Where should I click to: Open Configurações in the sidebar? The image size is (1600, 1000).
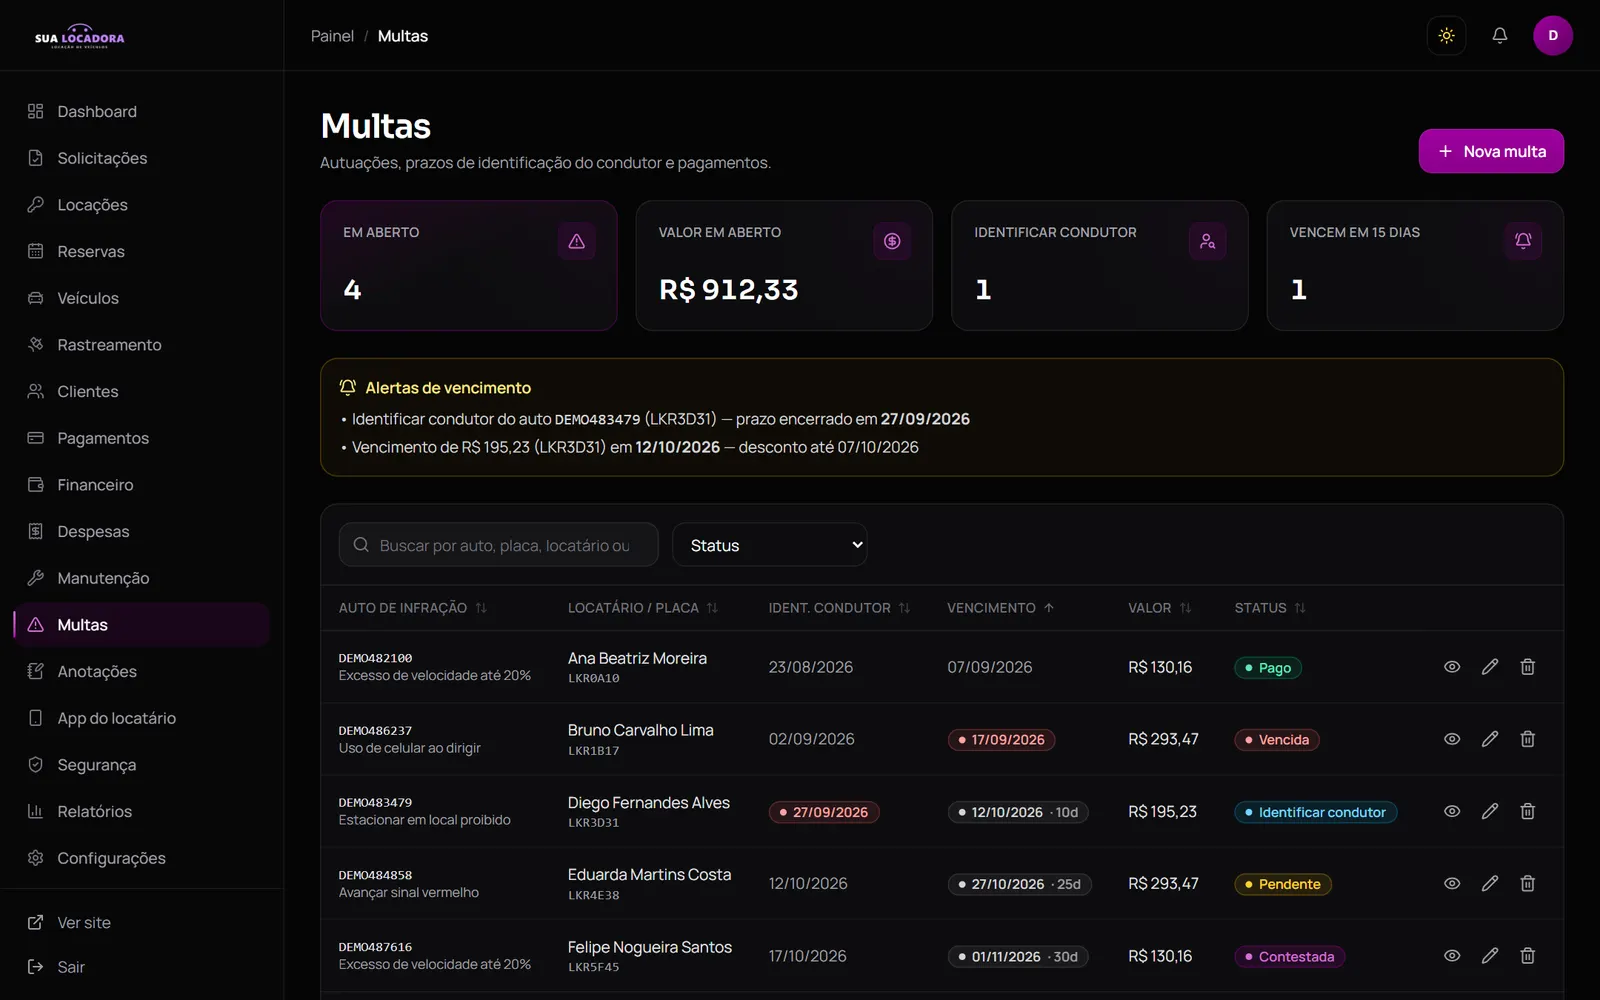coord(142,858)
